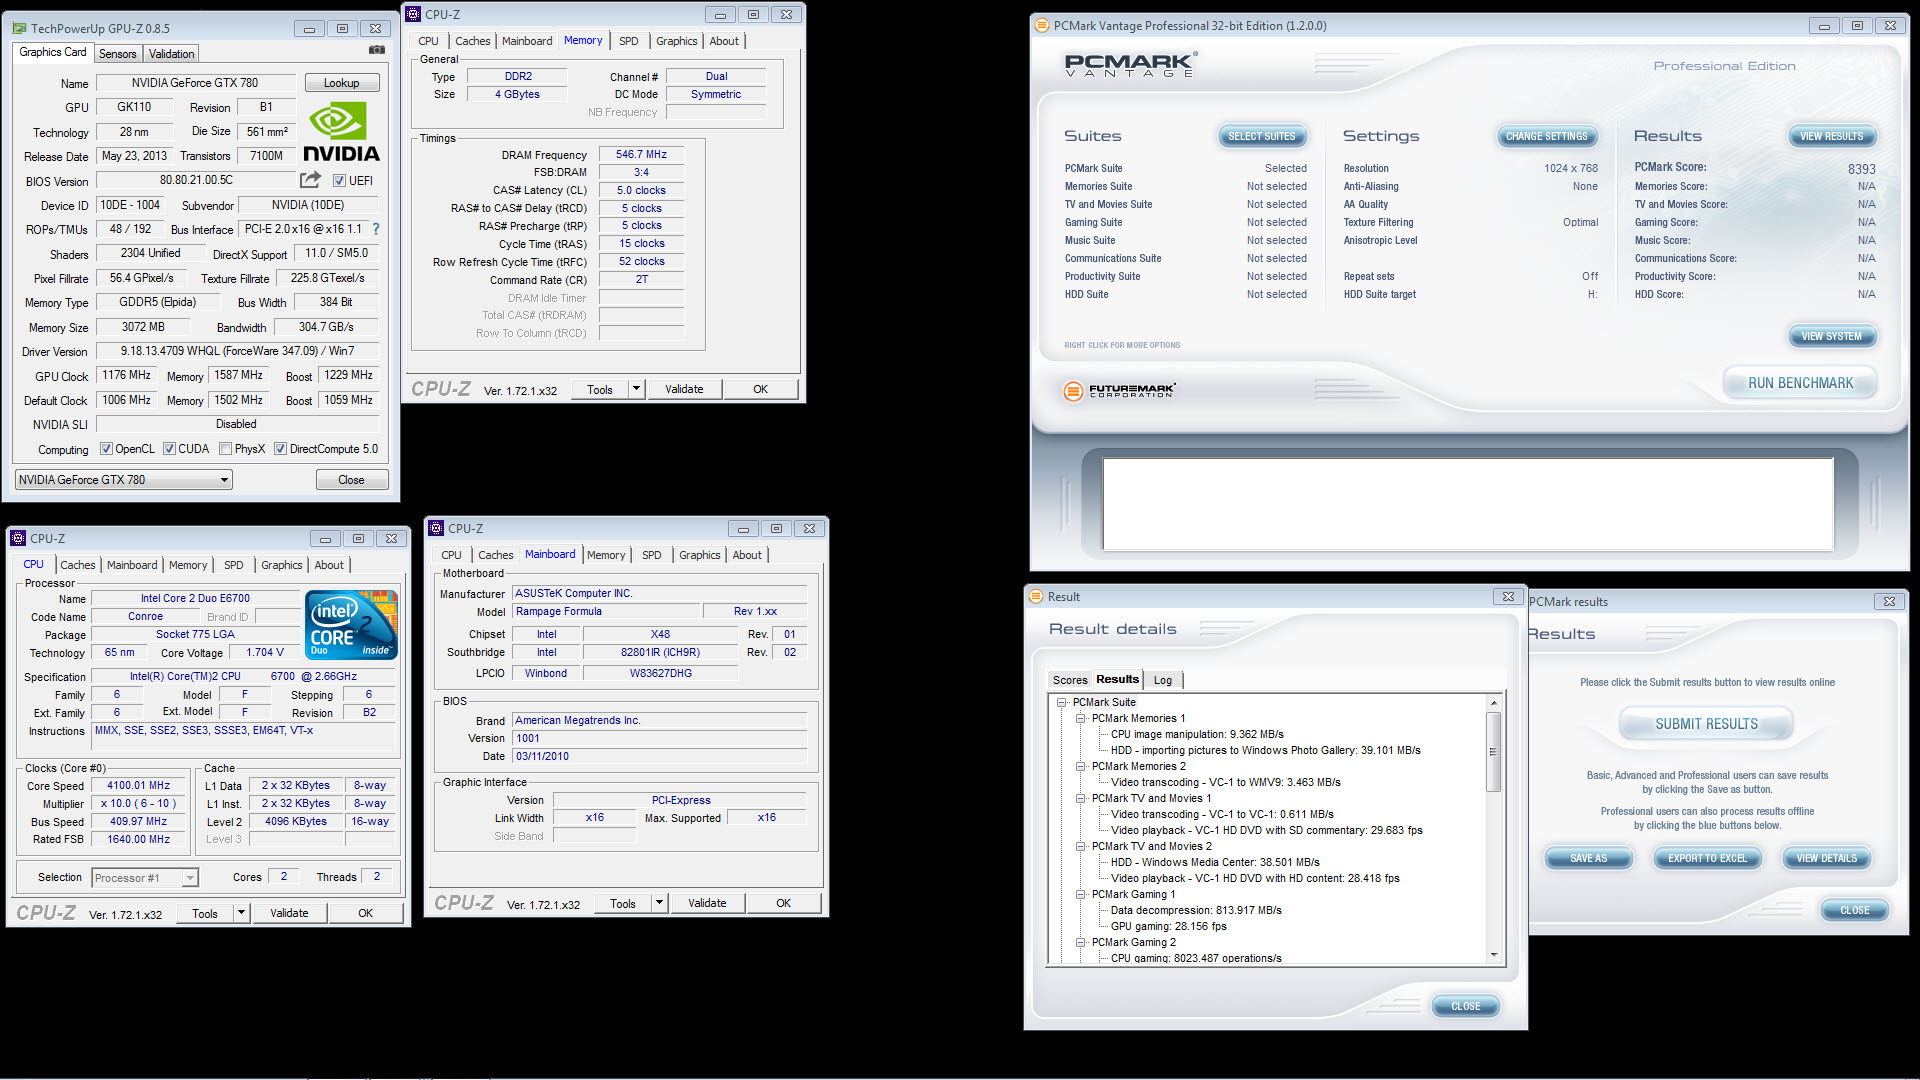Click the Intel Core 2 Duo logo badge
The width and height of the screenshot is (1920, 1080).
point(352,625)
